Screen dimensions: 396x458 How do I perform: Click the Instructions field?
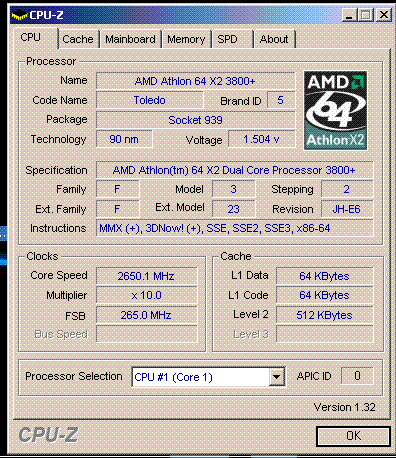pyautogui.click(x=235, y=228)
